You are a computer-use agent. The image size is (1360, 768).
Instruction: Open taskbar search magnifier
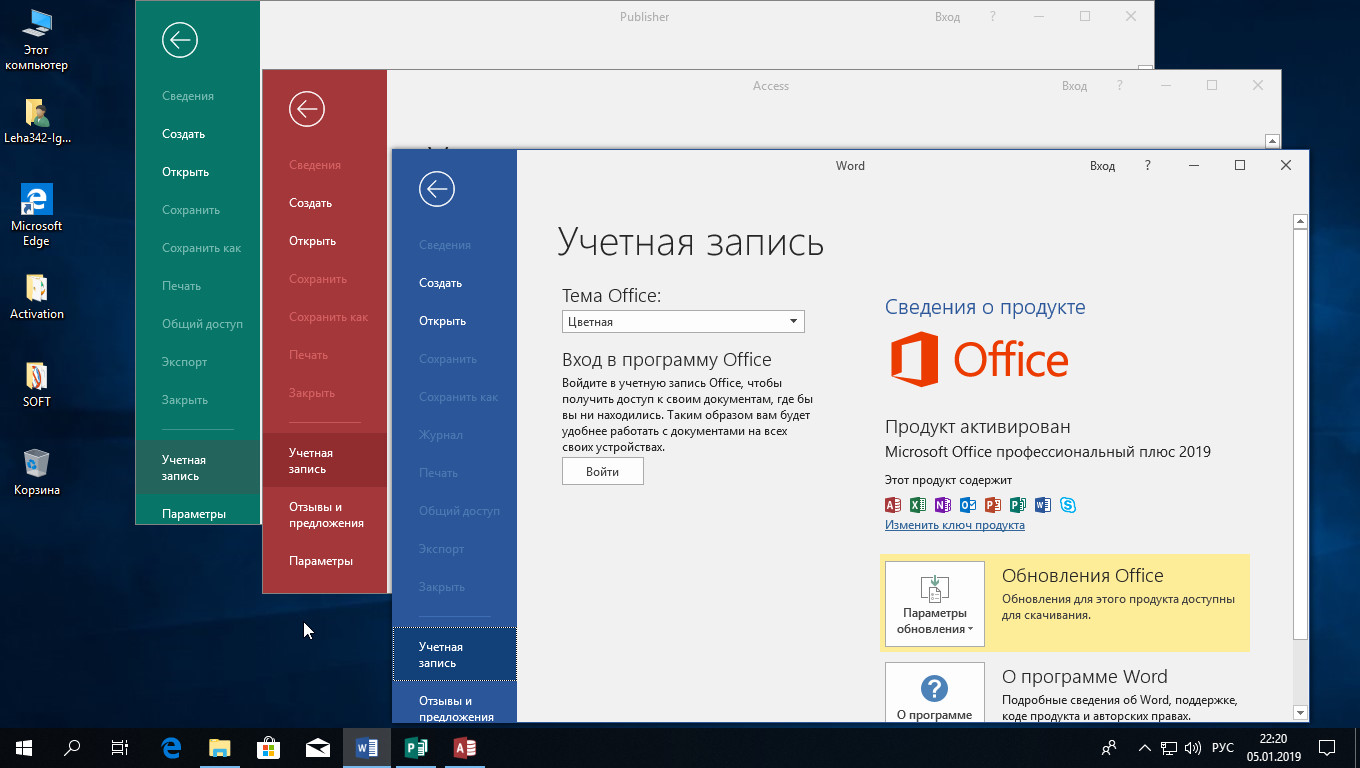[x=72, y=747]
